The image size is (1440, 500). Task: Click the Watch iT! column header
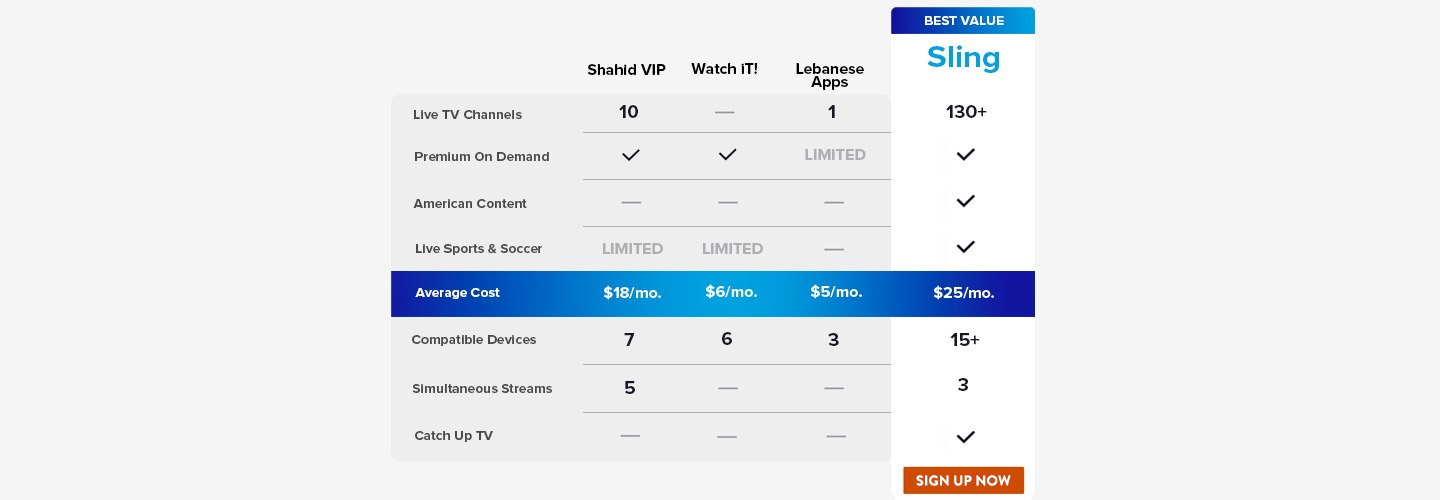tap(724, 69)
